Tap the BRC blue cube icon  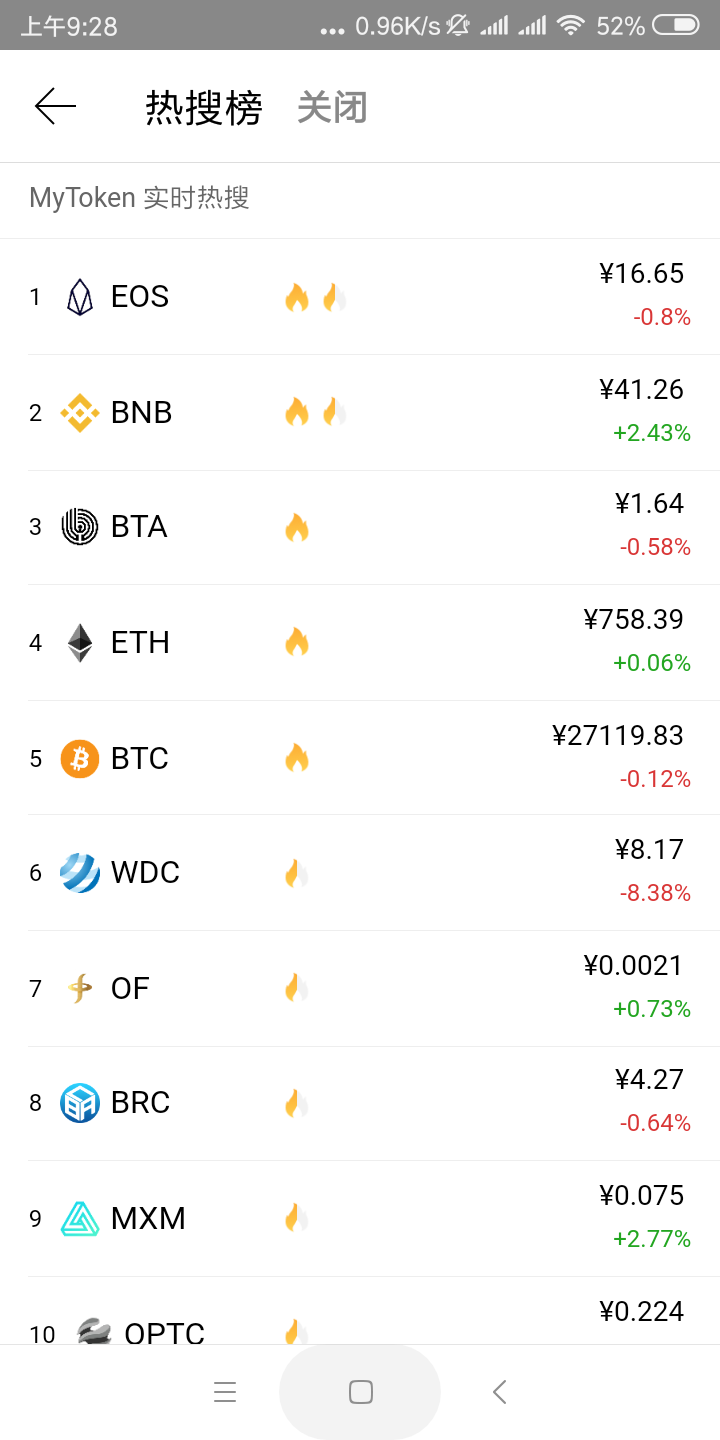pos(80,1103)
